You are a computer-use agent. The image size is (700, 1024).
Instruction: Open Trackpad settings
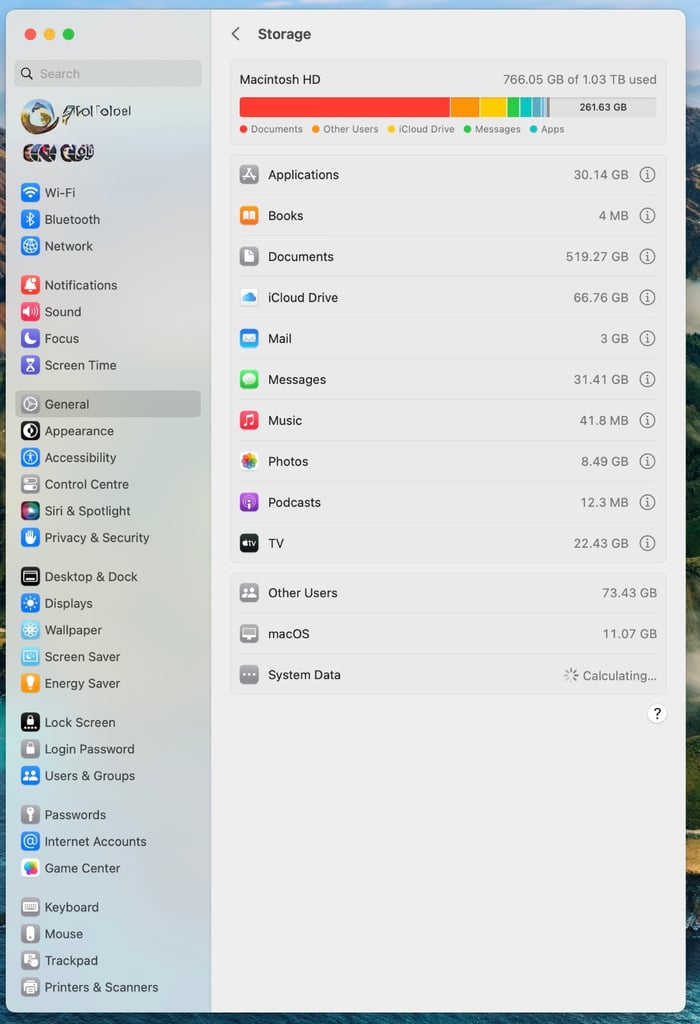tap(108, 961)
